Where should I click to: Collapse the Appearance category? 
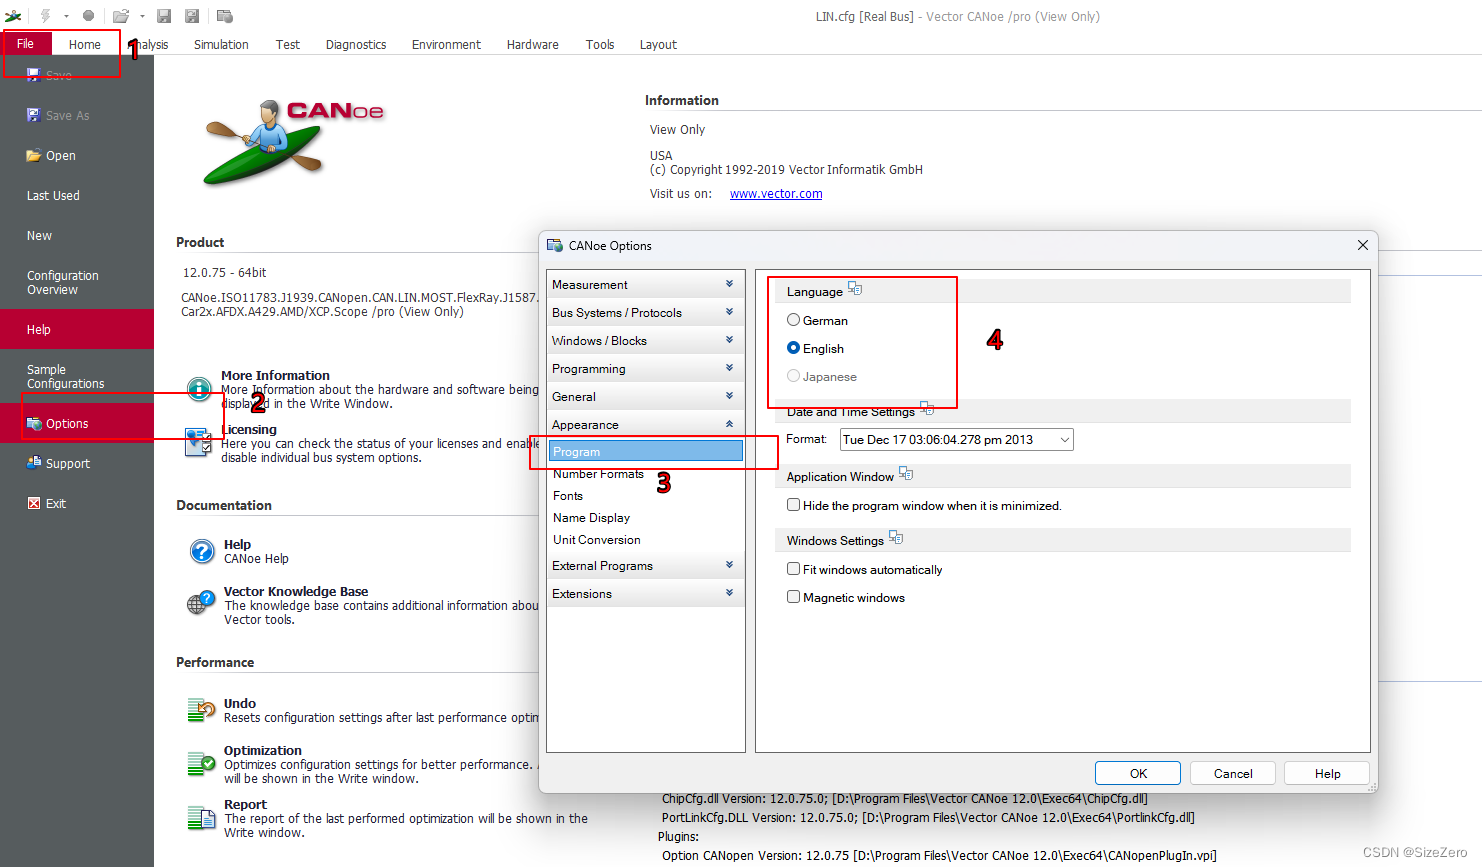tap(646, 424)
